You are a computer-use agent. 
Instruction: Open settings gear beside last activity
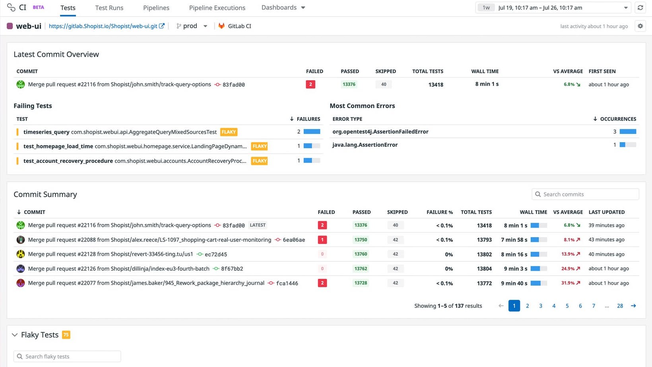point(640,26)
